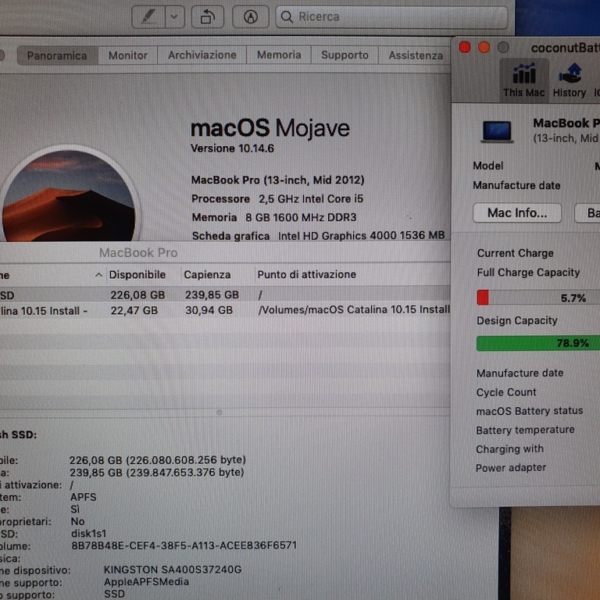Image resolution: width=600 pixels, height=600 pixels.
Task: Click the This Mac icon in coconutBattery
Action: pos(524,80)
